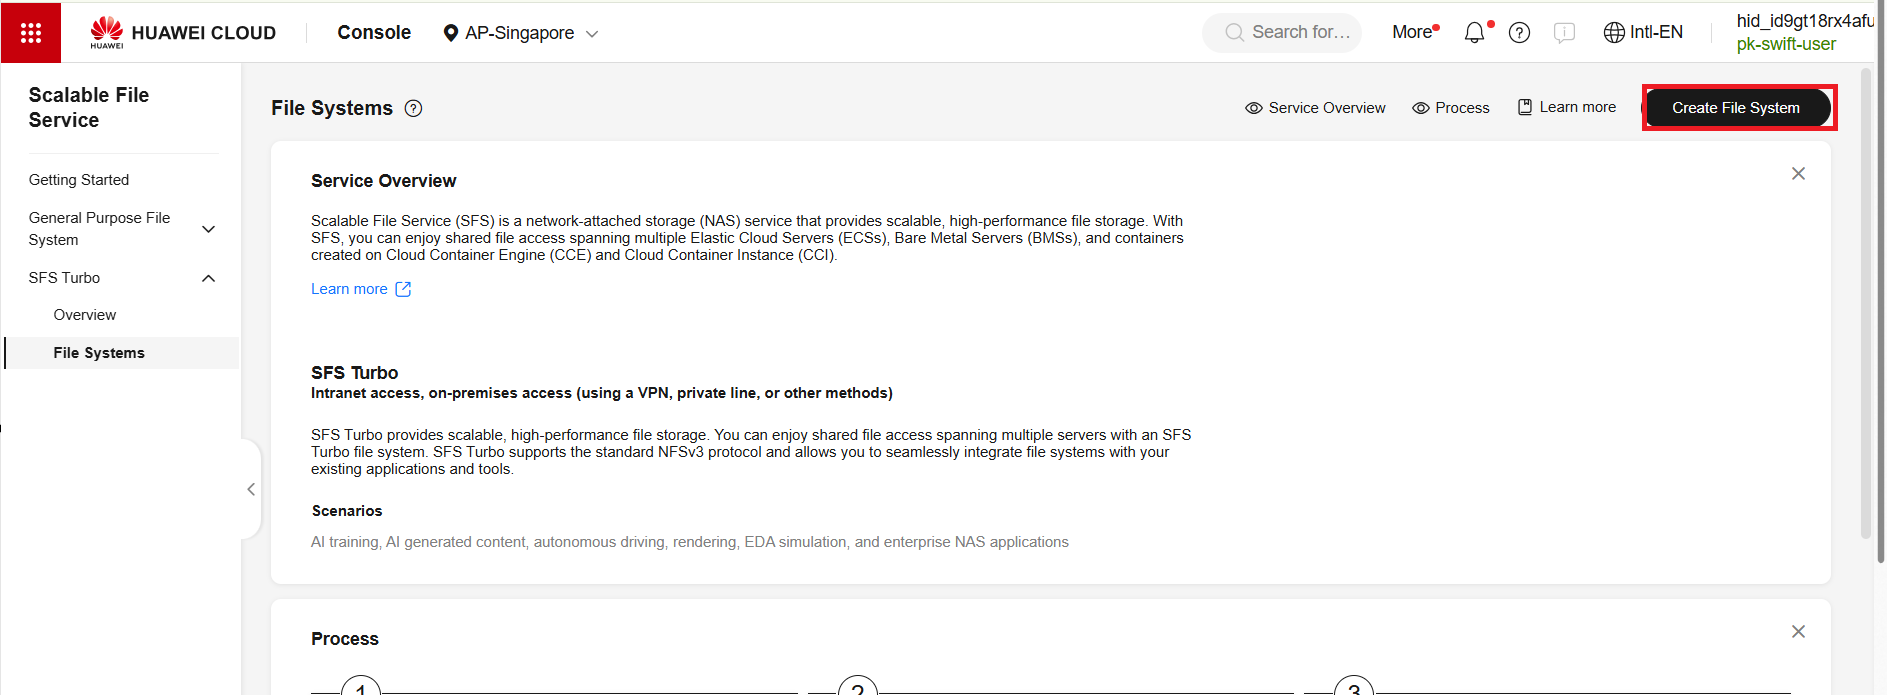Viewport: 1887px width, 695px height.
Task: Click the globe icon next to Intl-EN
Action: click(x=1614, y=33)
